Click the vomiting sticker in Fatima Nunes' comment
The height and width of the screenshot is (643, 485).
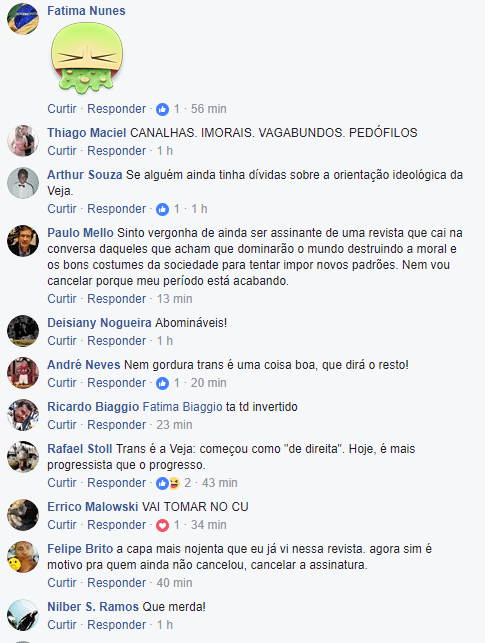tap(87, 57)
